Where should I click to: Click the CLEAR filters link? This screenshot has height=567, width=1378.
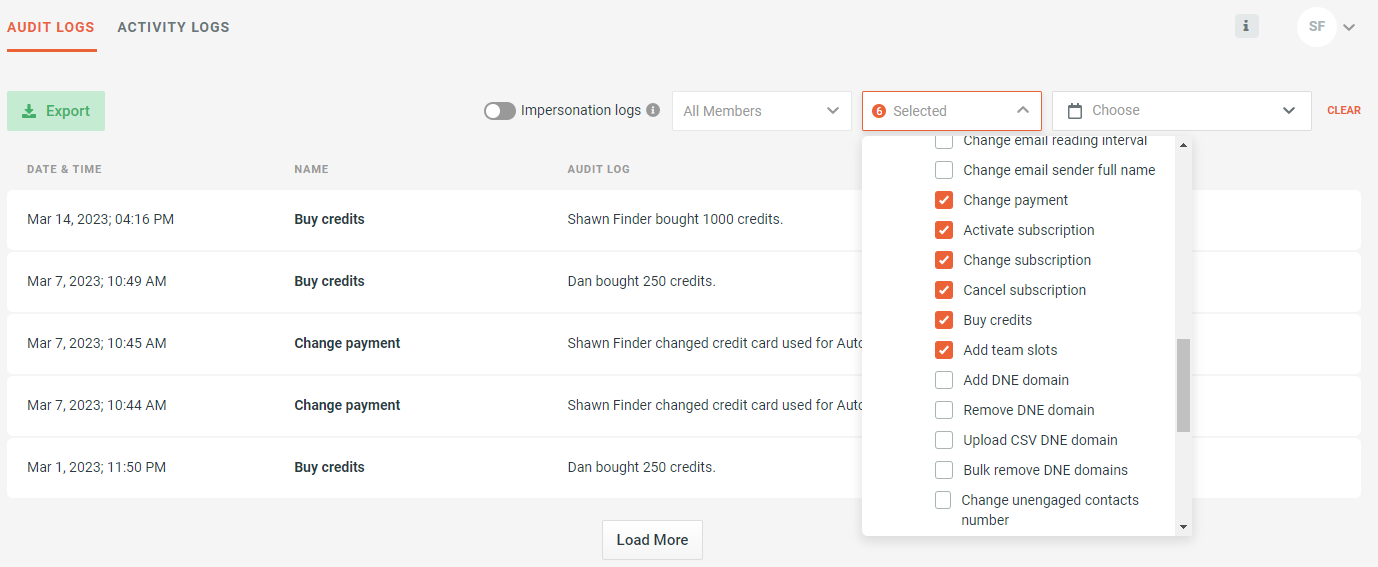[x=1344, y=111]
